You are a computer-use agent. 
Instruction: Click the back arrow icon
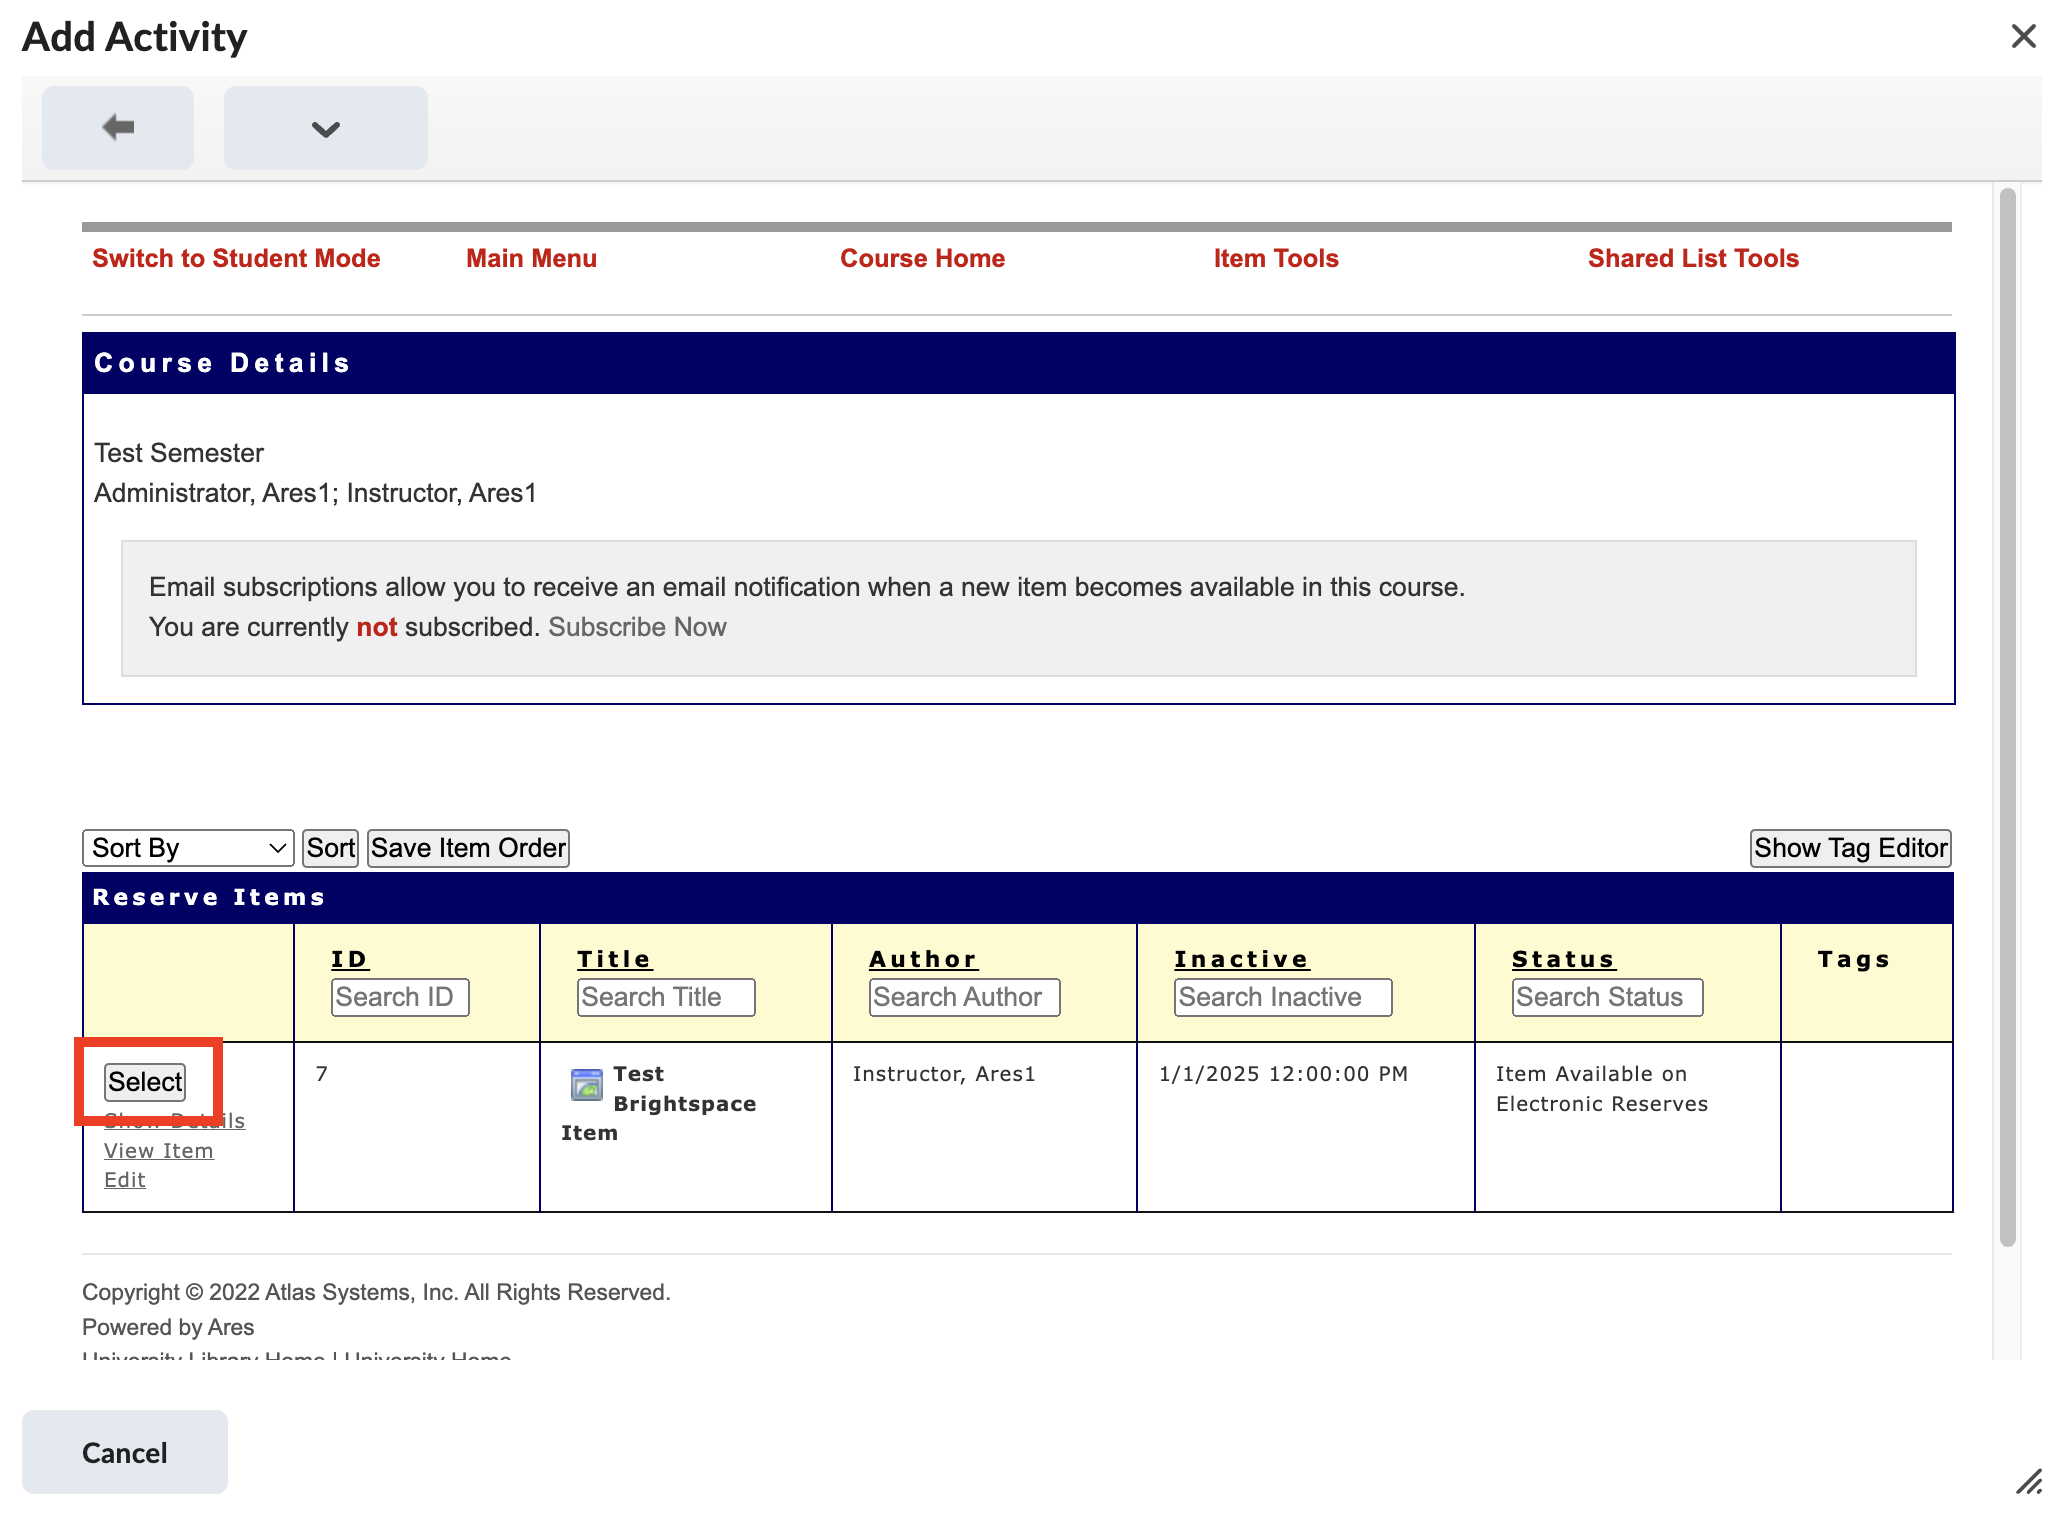[118, 127]
